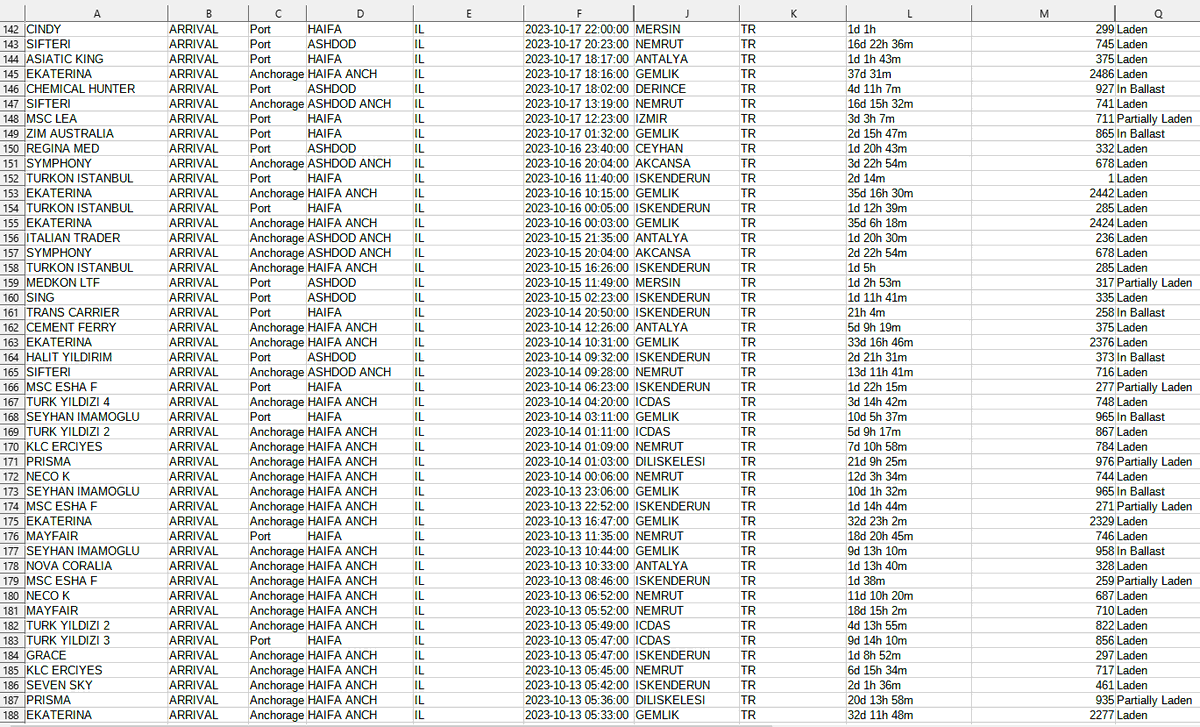Select column F header
Image resolution: width=1200 pixels, height=727 pixels.
pyautogui.click(x=578, y=13)
